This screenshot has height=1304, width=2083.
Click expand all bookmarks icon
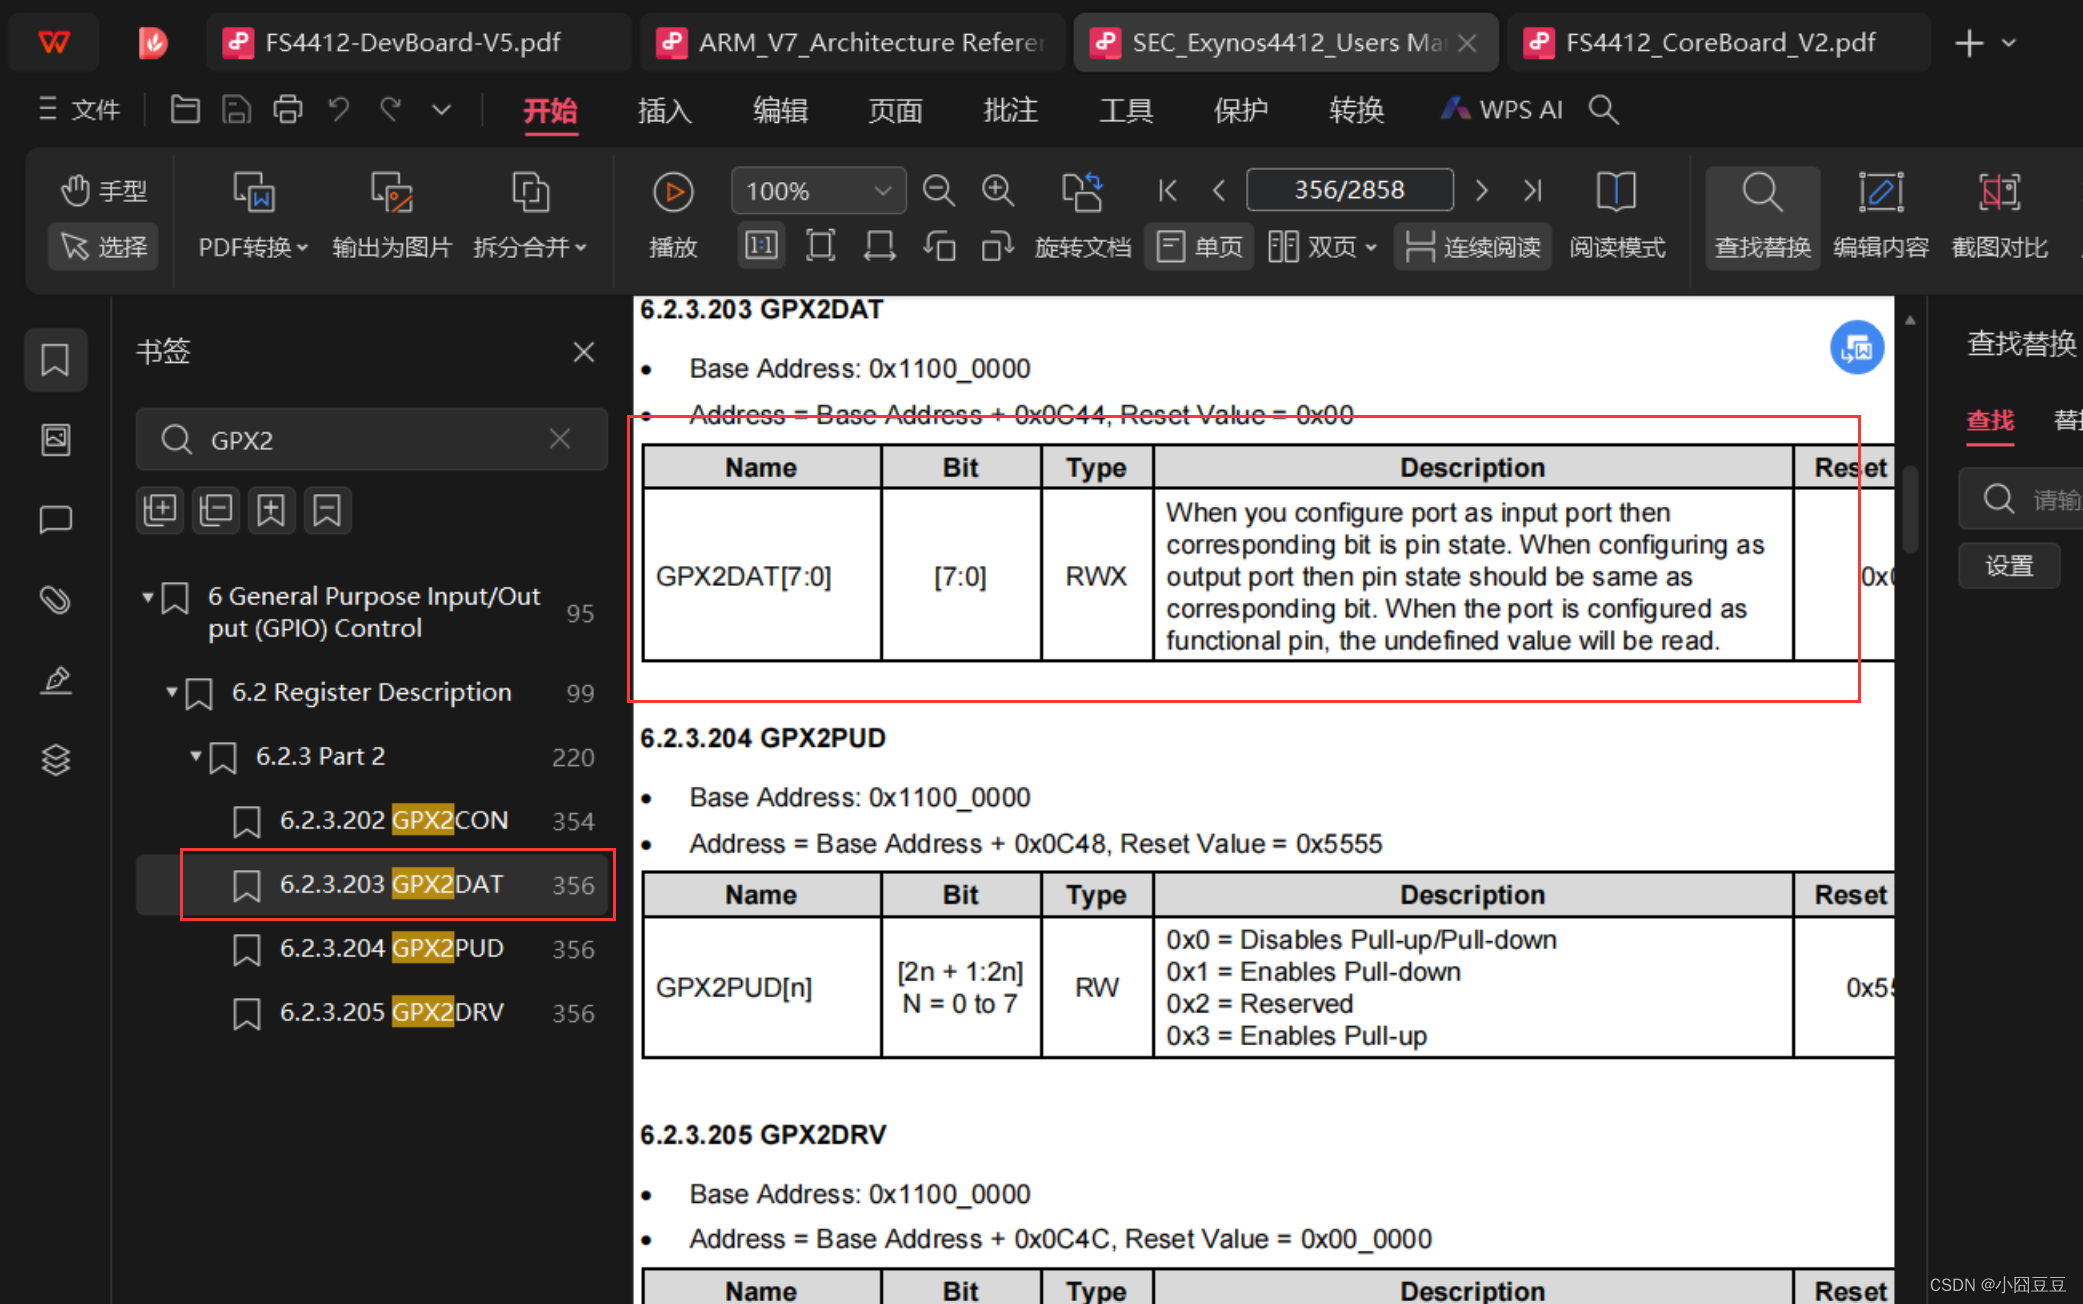point(160,510)
